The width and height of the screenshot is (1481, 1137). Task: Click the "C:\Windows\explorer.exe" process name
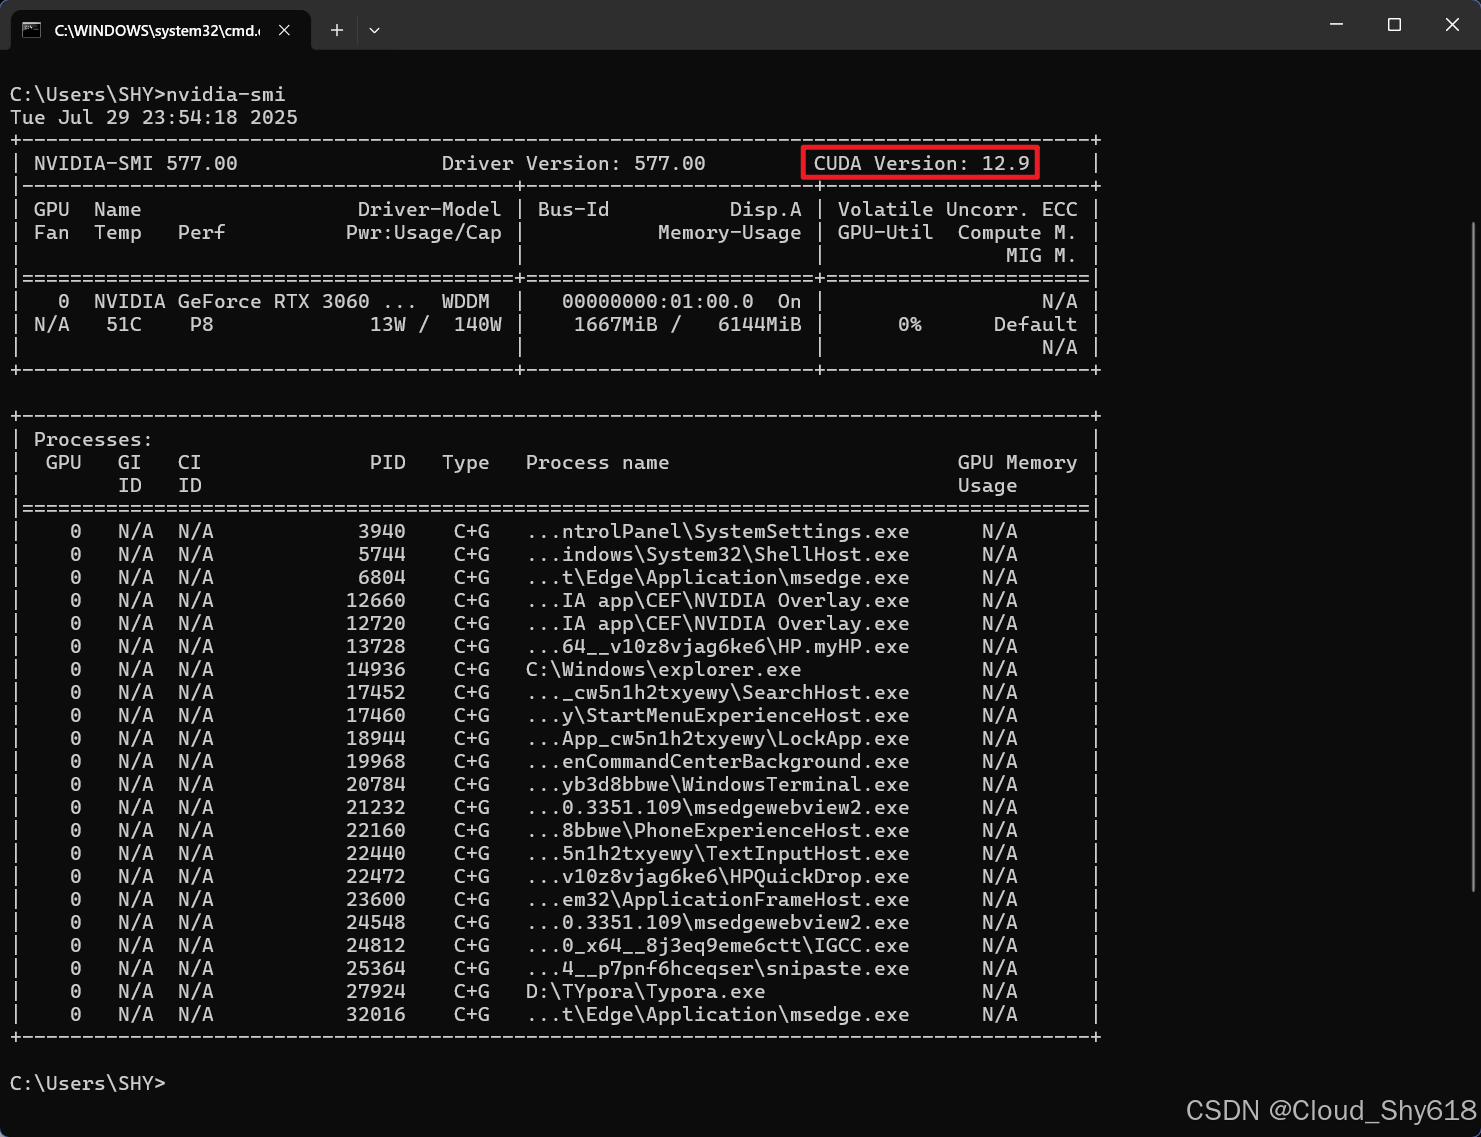[x=664, y=669]
